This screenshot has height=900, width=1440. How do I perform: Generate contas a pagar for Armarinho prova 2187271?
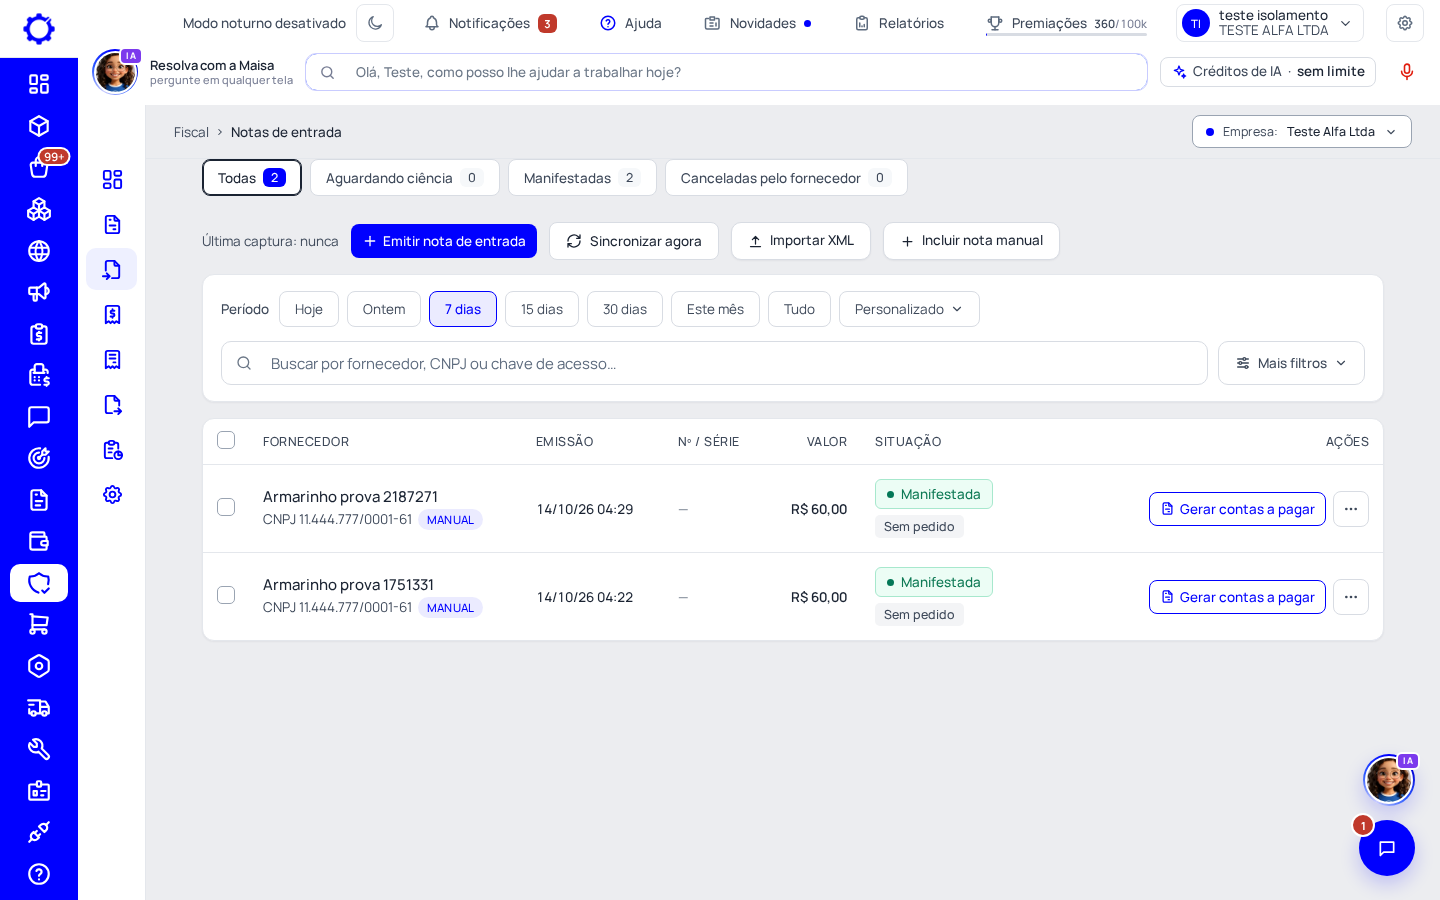point(1237,509)
